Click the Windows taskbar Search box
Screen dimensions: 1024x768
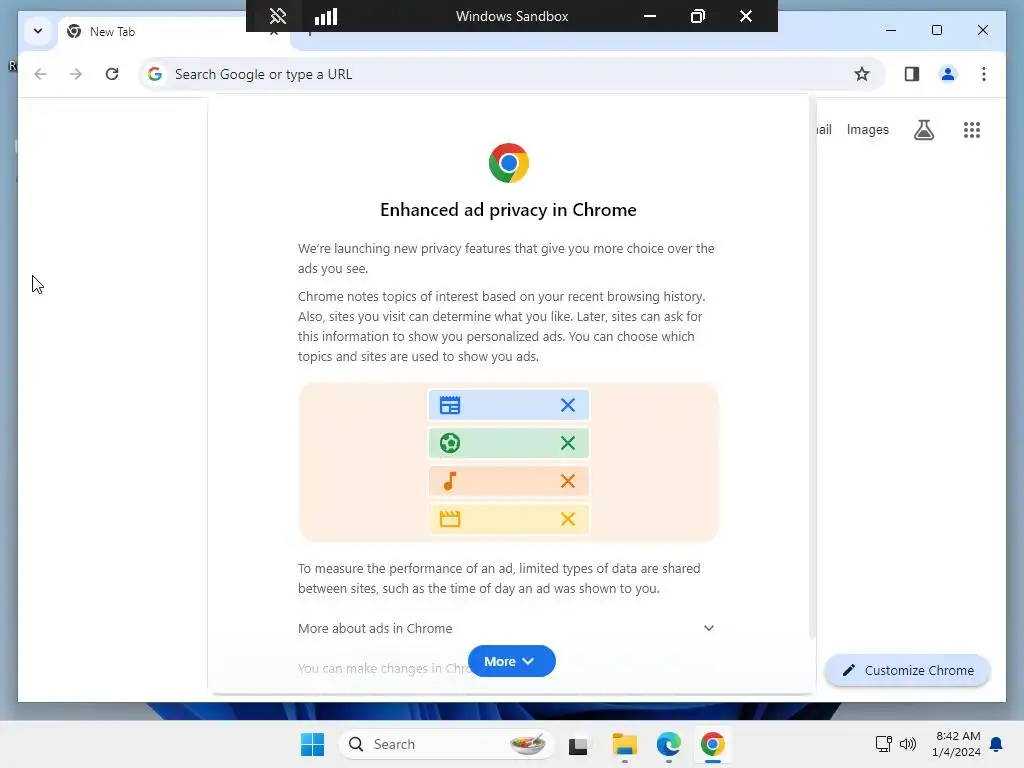click(x=446, y=744)
